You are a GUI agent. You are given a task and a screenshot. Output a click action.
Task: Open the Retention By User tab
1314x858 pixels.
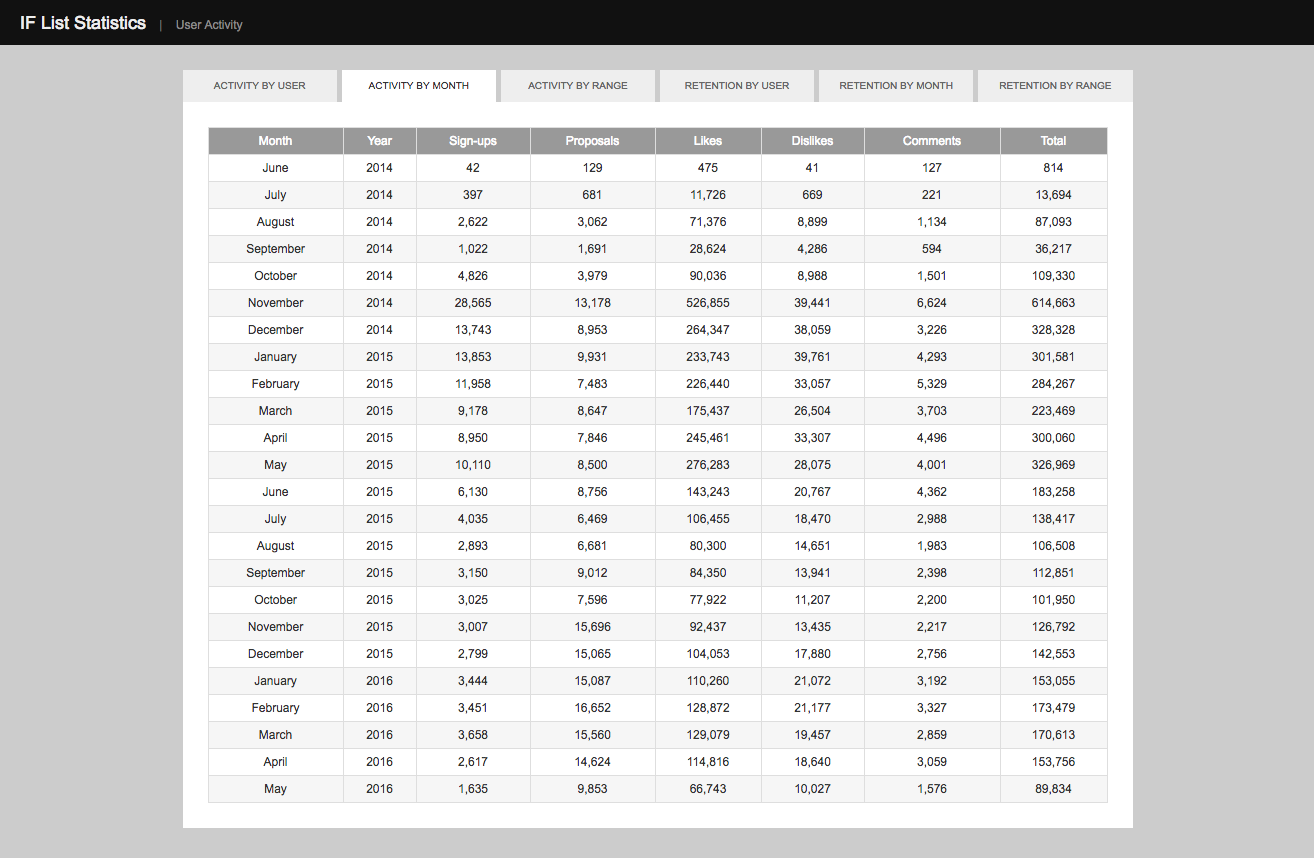[x=737, y=86]
